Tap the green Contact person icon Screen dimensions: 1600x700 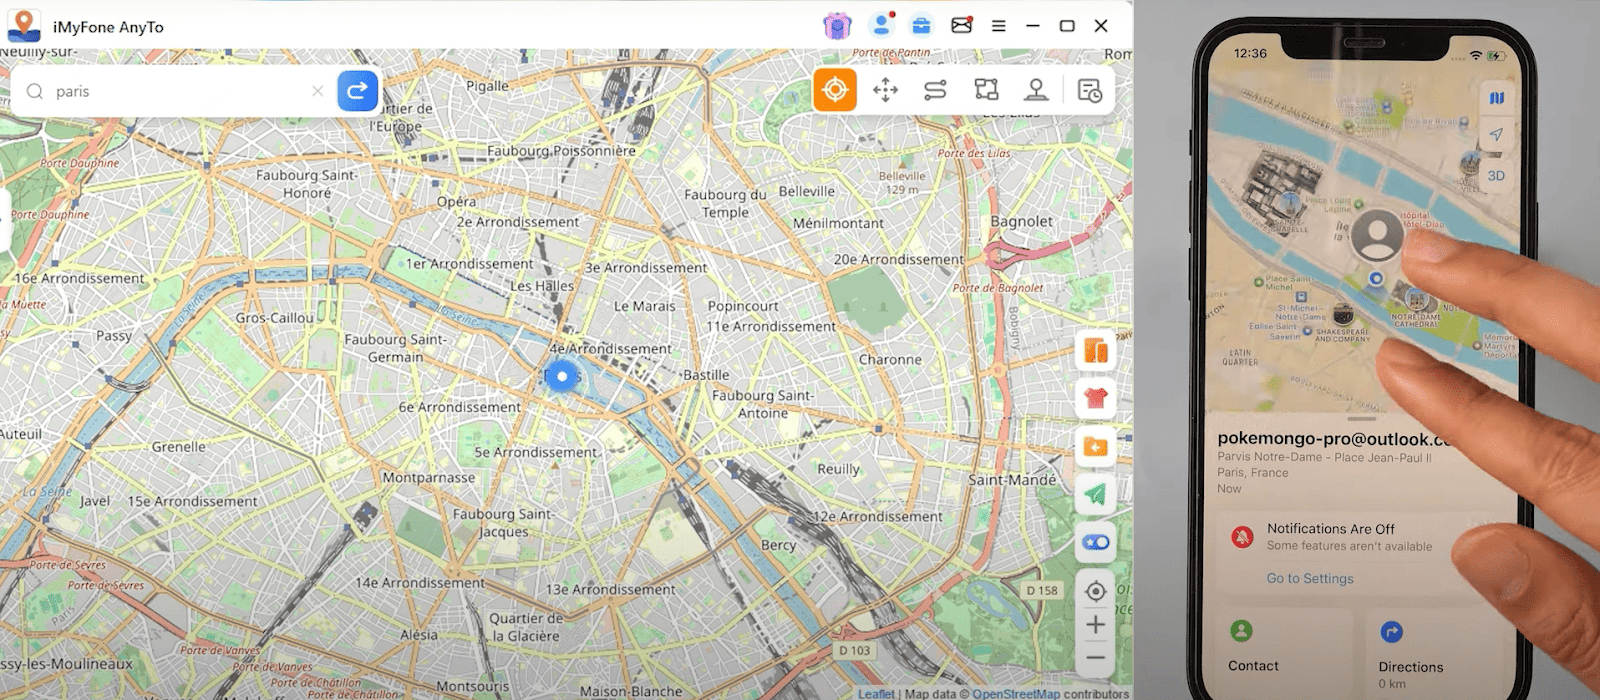click(1241, 631)
